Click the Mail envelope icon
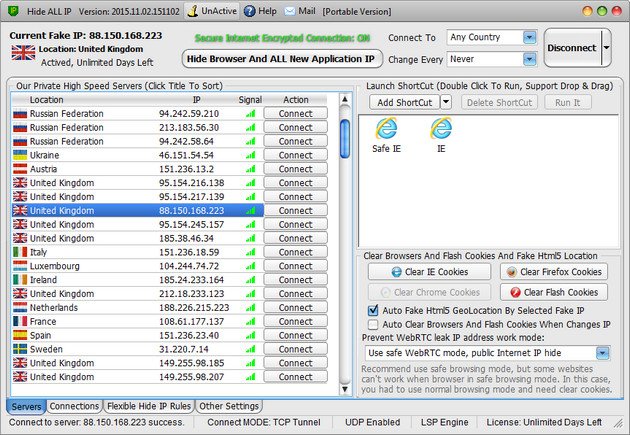 point(289,11)
